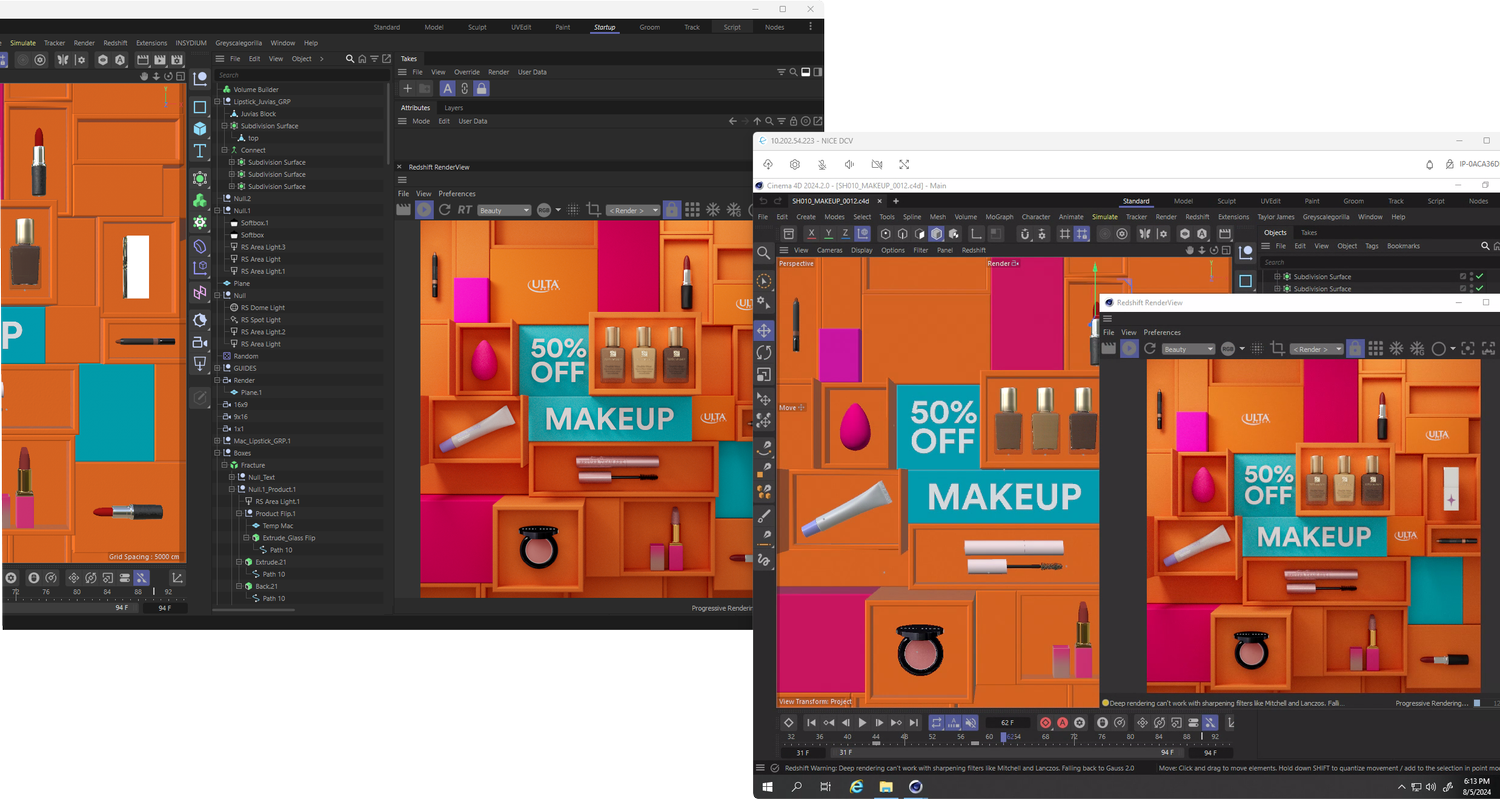Click current frame field showing 62 F
The height and width of the screenshot is (811, 1500).
pyautogui.click(x=1007, y=722)
